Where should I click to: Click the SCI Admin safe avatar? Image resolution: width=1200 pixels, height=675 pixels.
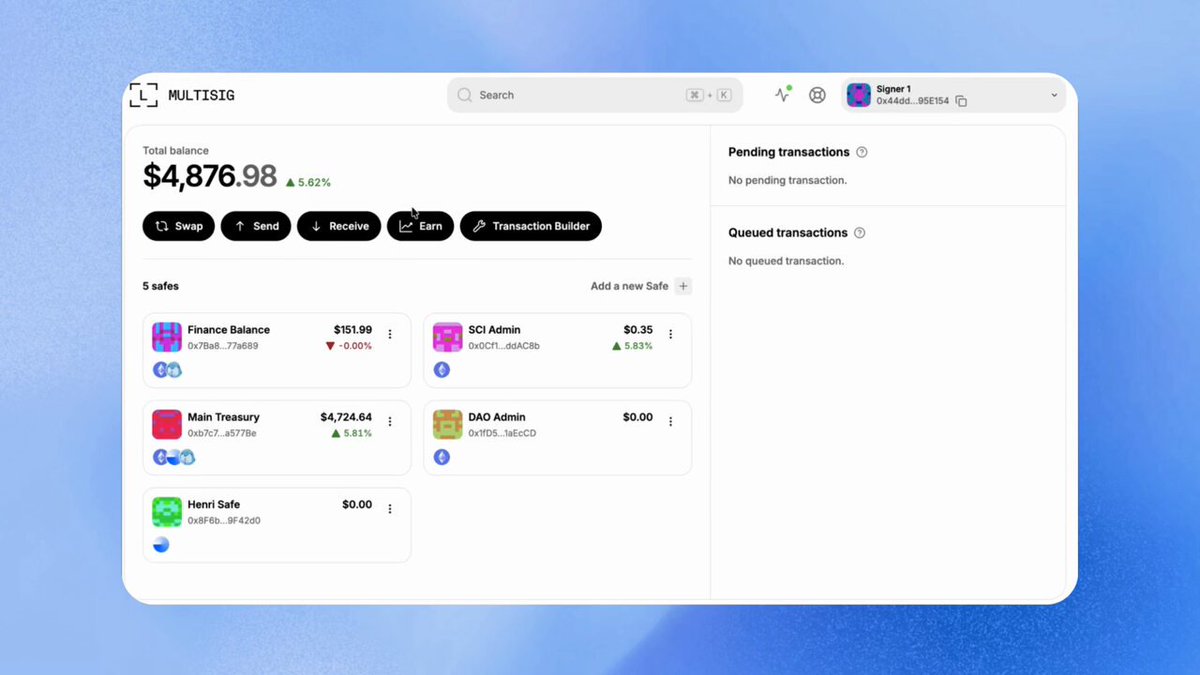(448, 337)
